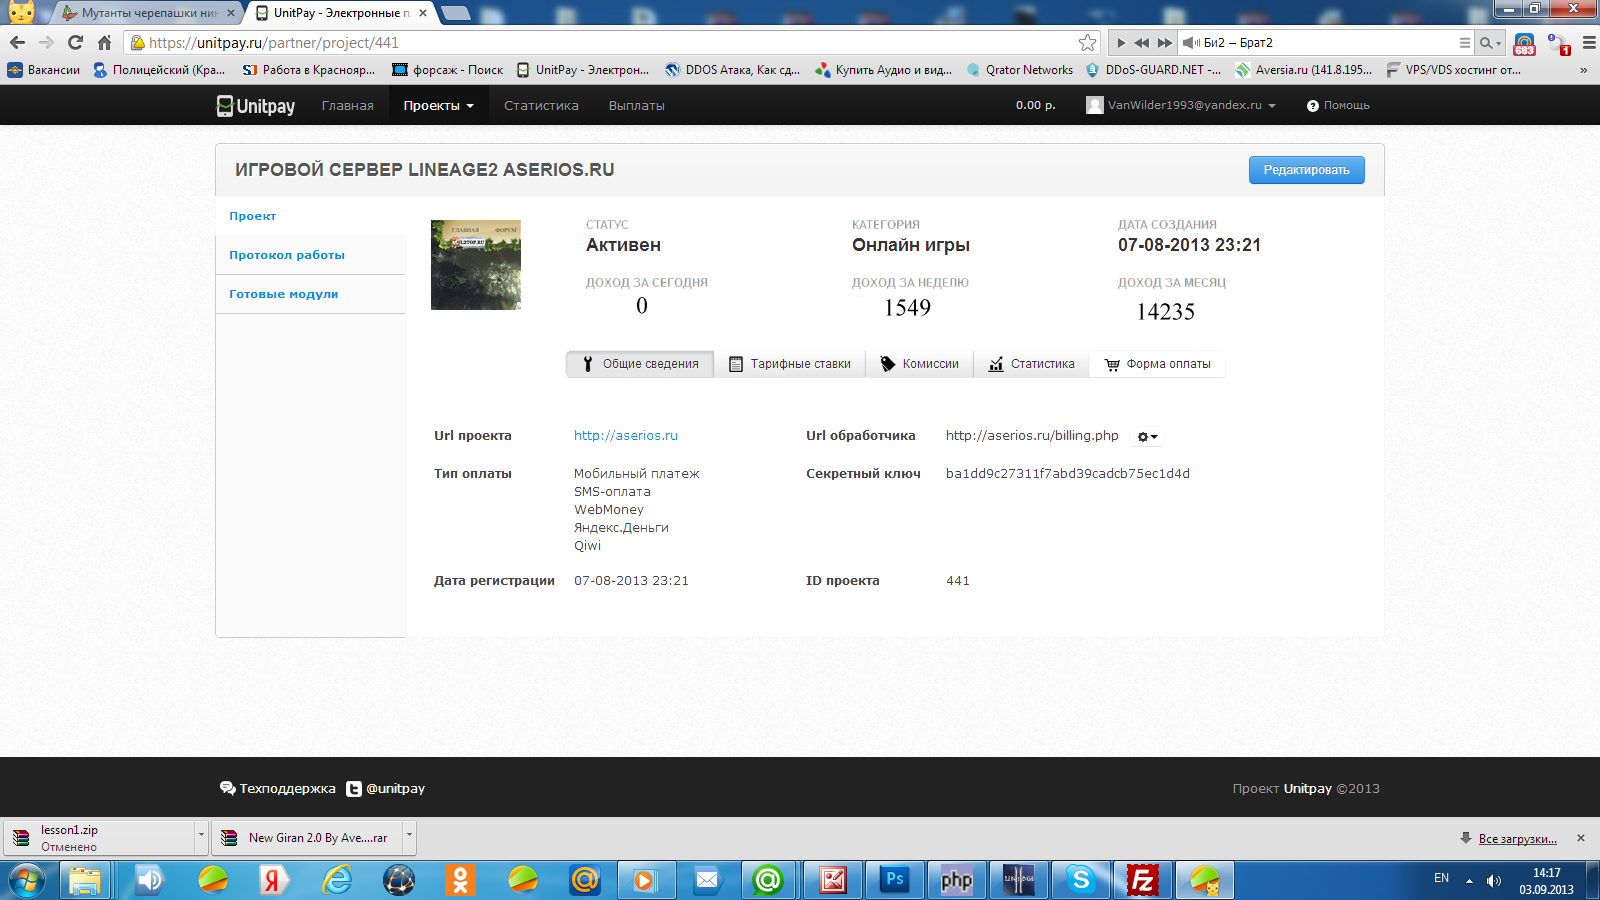Switch to the Тарифные ставки tab
Viewport: 1600px width, 900px height.
pos(790,364)
